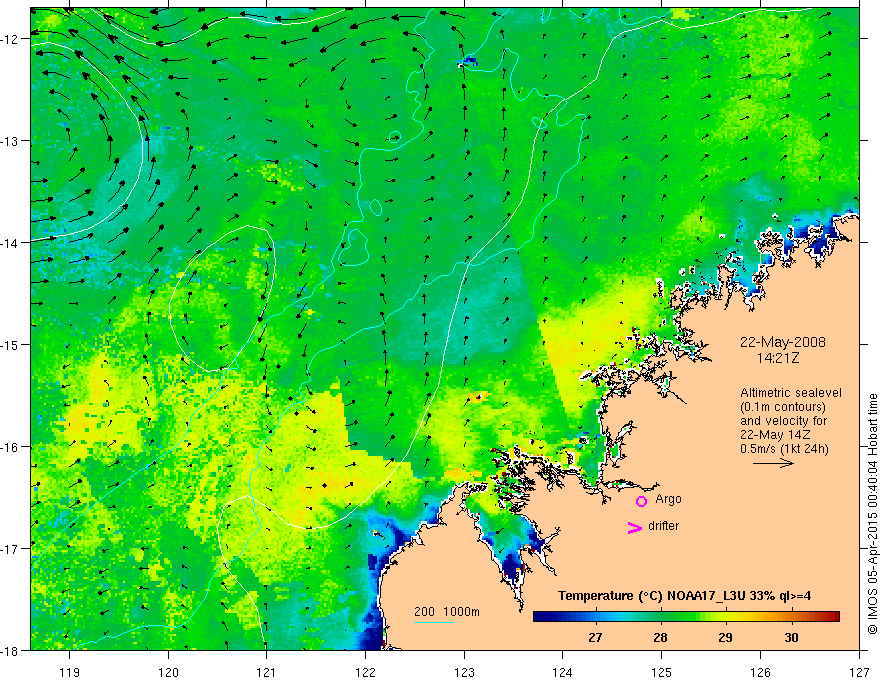Click the '0.5m/s (1kt 24h)' text
The image size is (880, 680).
point(784,449)
